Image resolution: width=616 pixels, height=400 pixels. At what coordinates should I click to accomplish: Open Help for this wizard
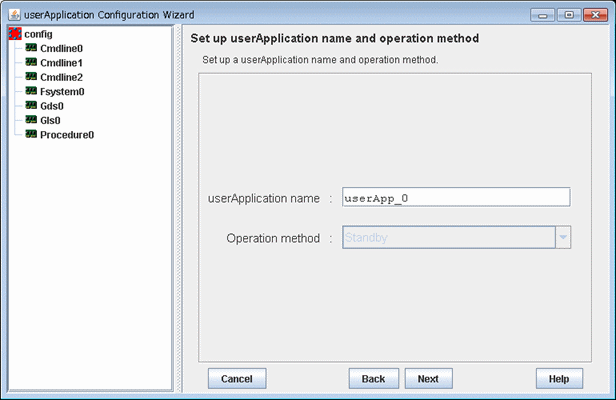pyautogui.click(x=559, y=378)
